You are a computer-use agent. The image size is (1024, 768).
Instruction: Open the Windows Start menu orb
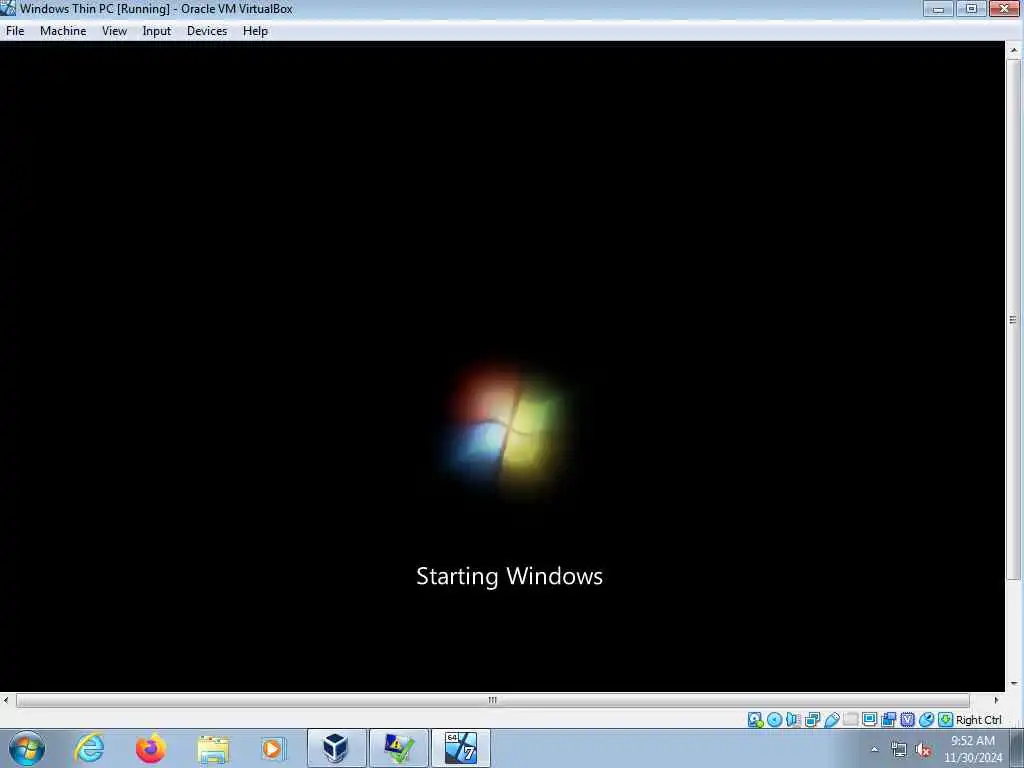[x=27, y=748]
